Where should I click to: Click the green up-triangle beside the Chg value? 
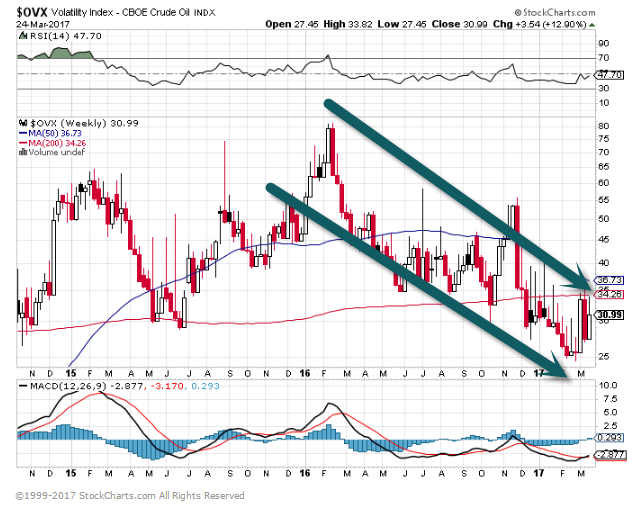[591, 25]
